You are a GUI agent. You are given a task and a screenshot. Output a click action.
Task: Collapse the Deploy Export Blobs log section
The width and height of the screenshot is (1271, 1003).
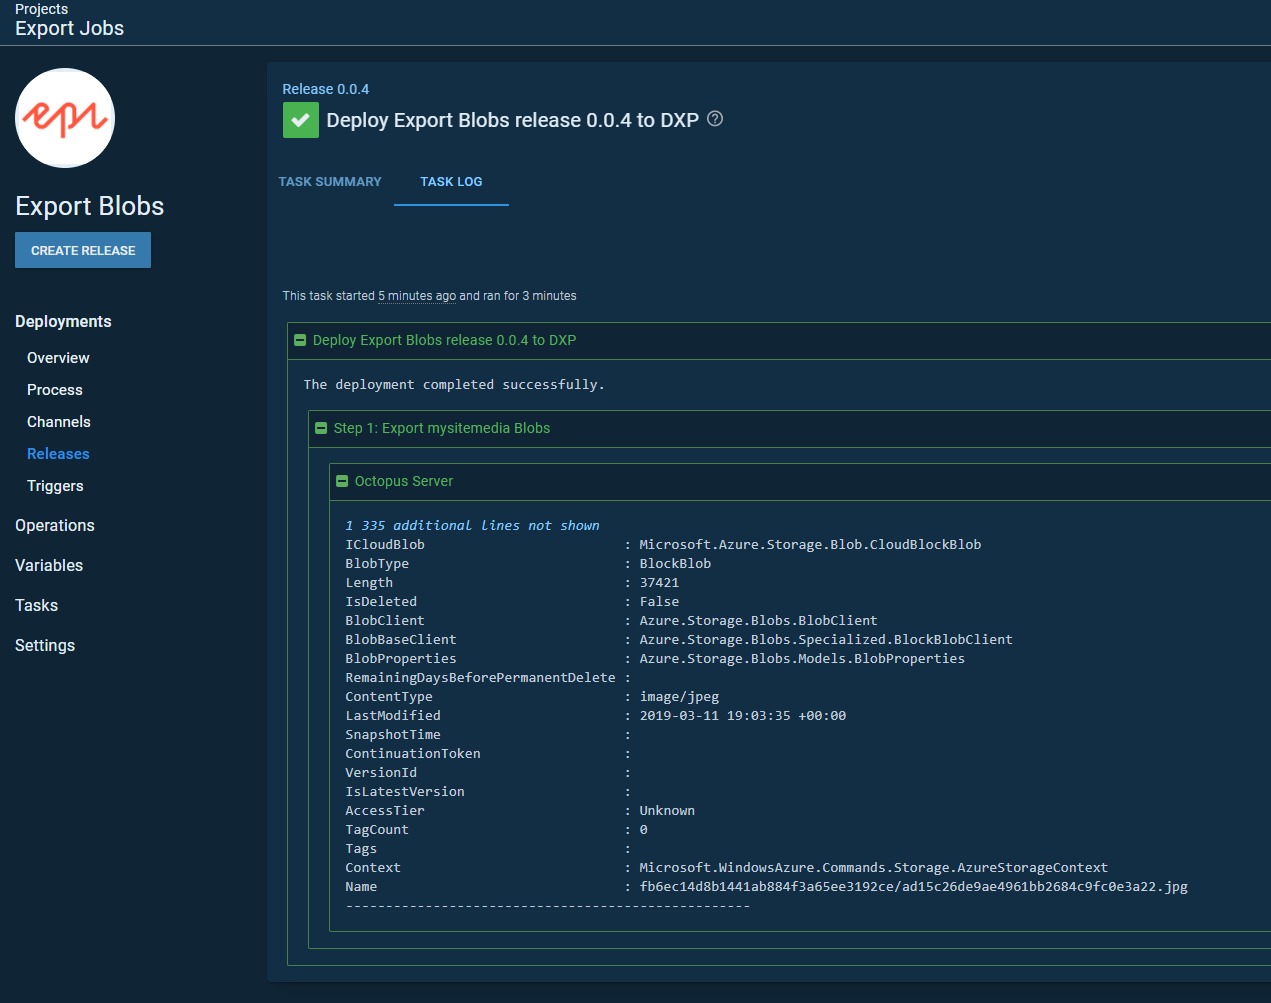tap(300, 341)
